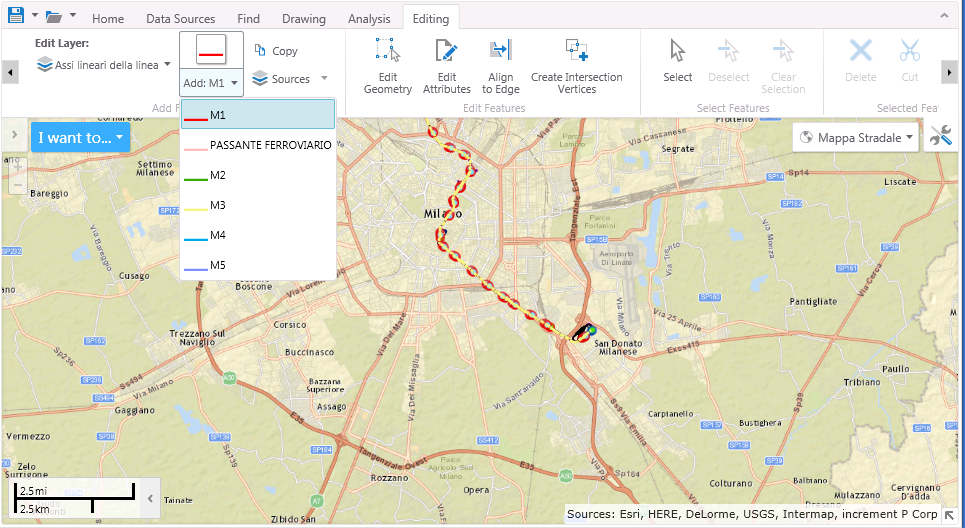Choose M1 from the template list
This screenshot has width=965, height=528.
[258, 114]
